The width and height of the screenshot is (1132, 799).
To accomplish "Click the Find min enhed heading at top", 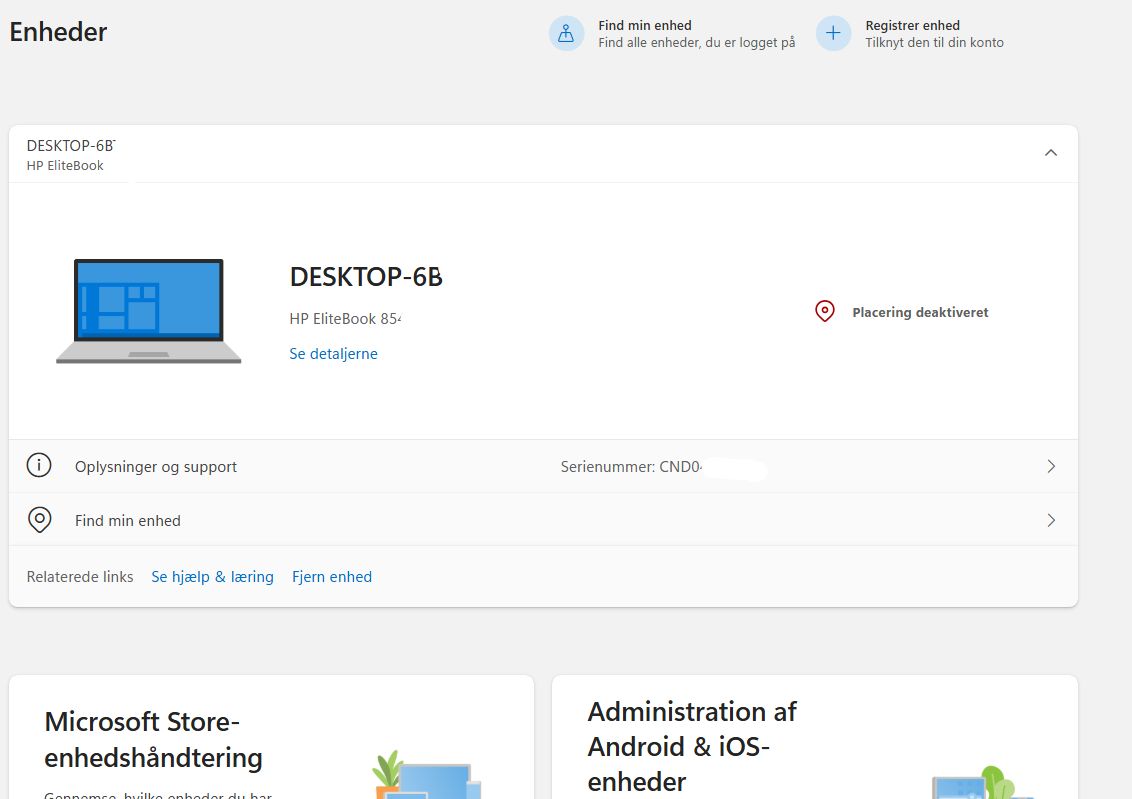I will click(645, 25).
